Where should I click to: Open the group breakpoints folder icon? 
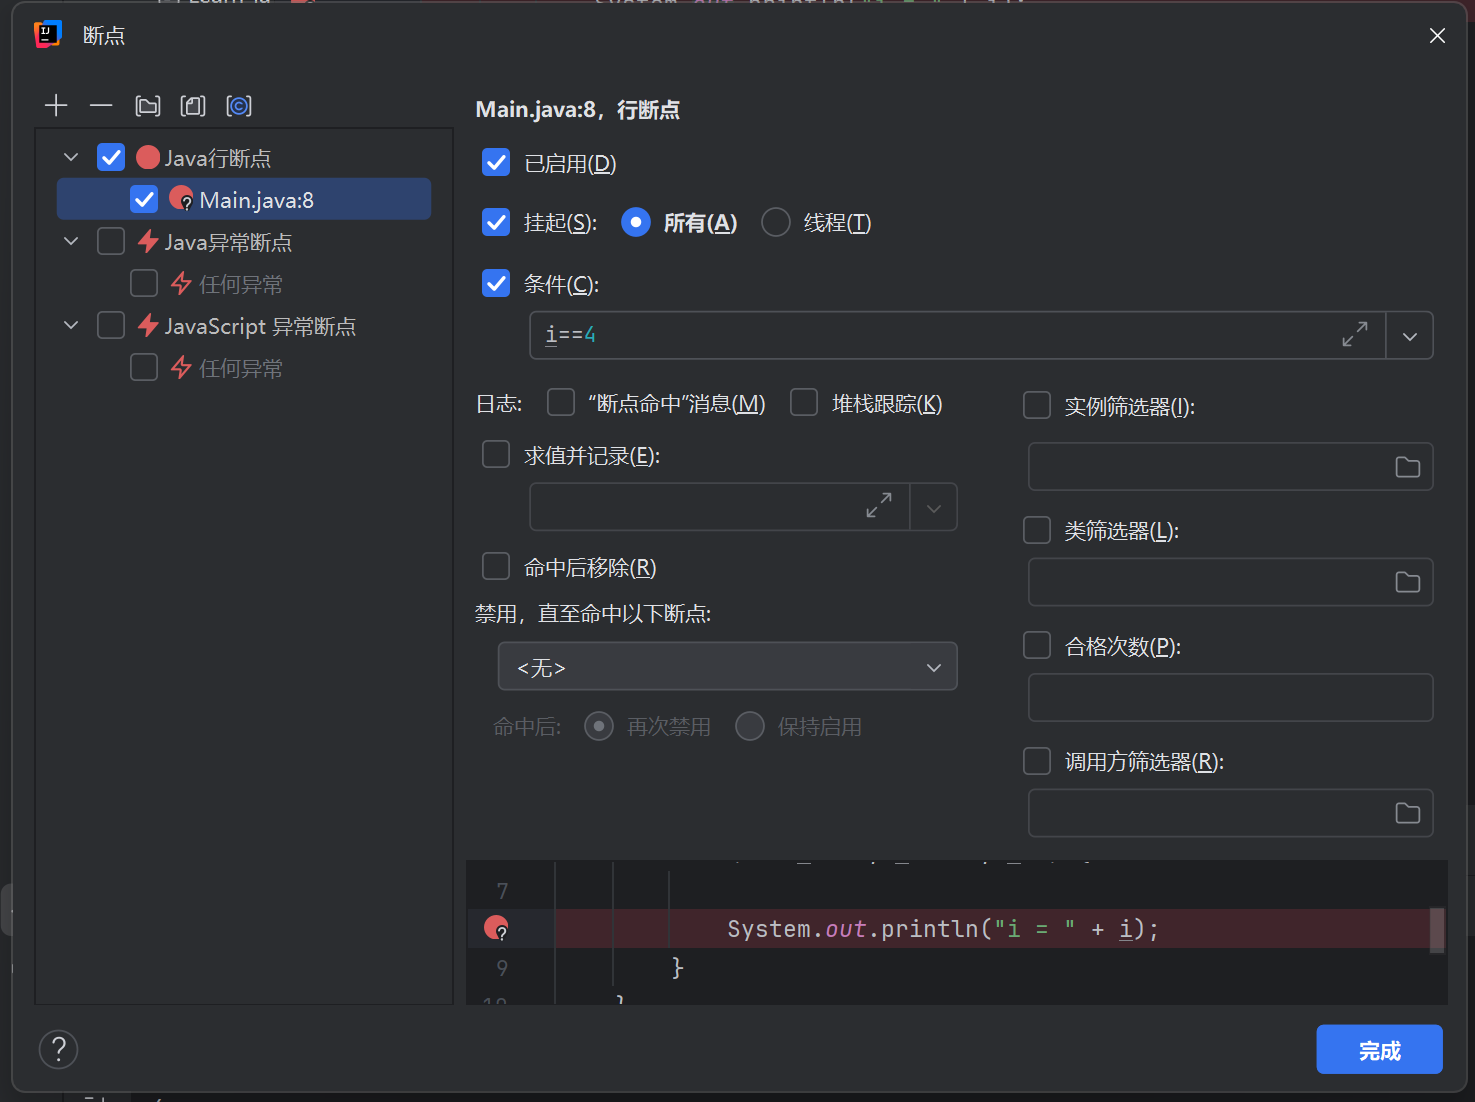click(147, 105)
